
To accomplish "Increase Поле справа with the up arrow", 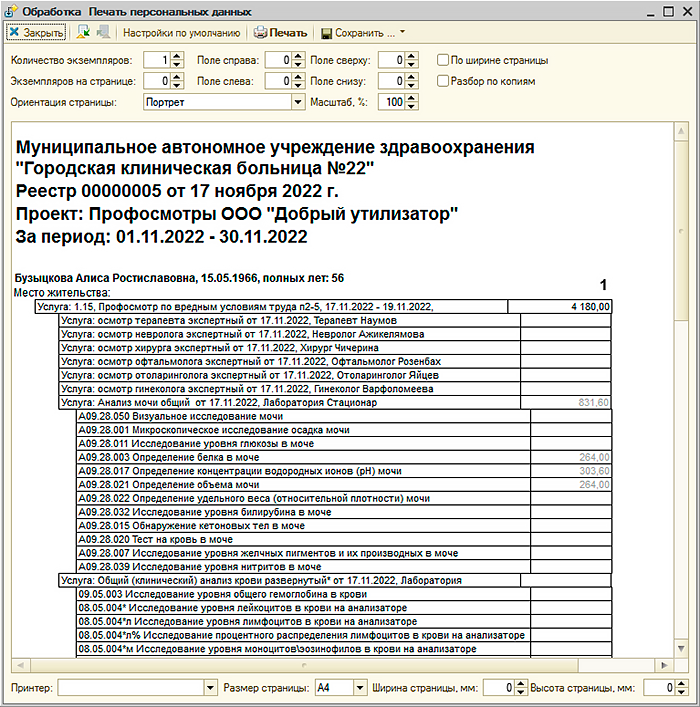I will click(297, 55).
